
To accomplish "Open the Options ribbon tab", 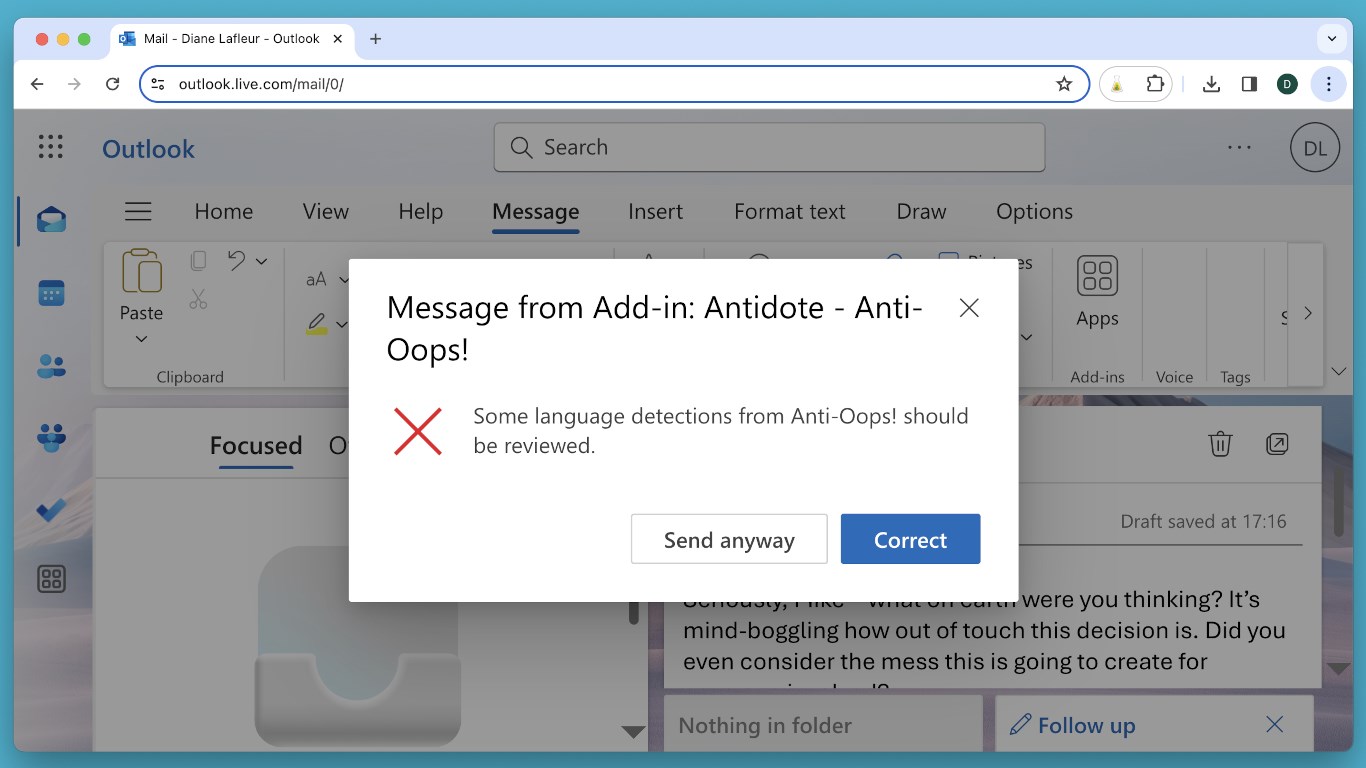I will point(1034,211).
